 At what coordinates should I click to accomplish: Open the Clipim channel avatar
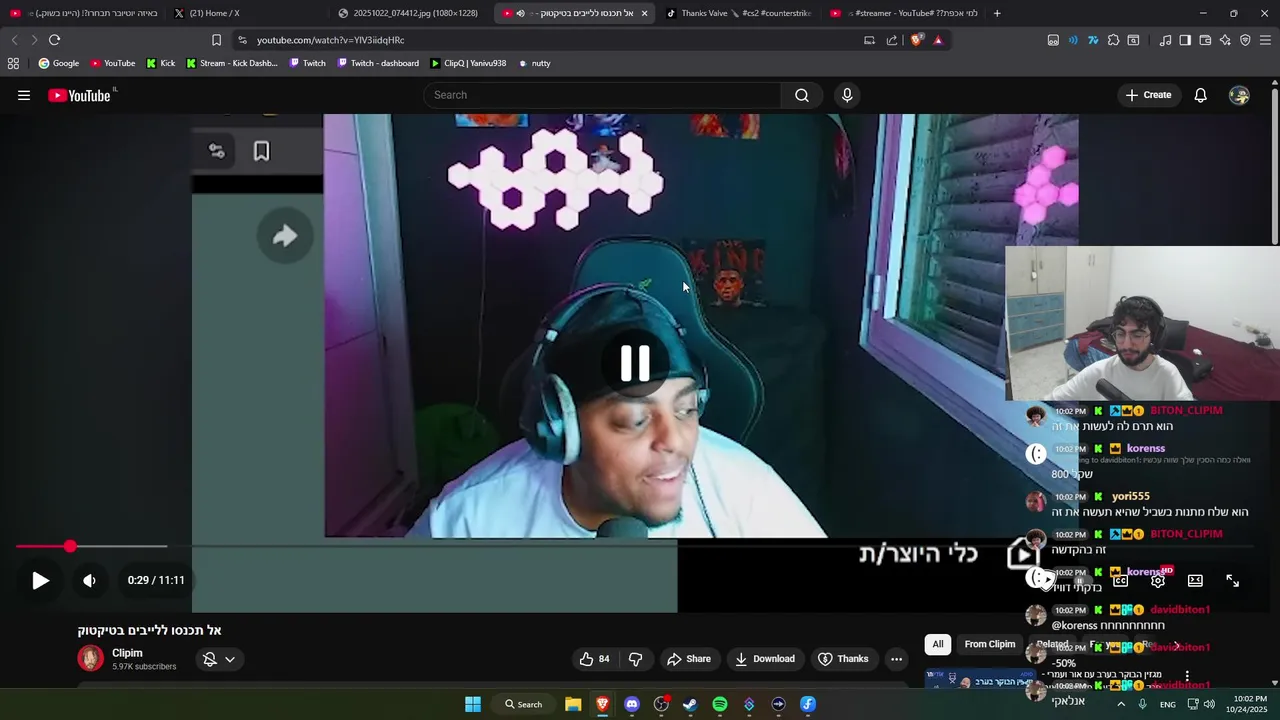pos(90,658)
